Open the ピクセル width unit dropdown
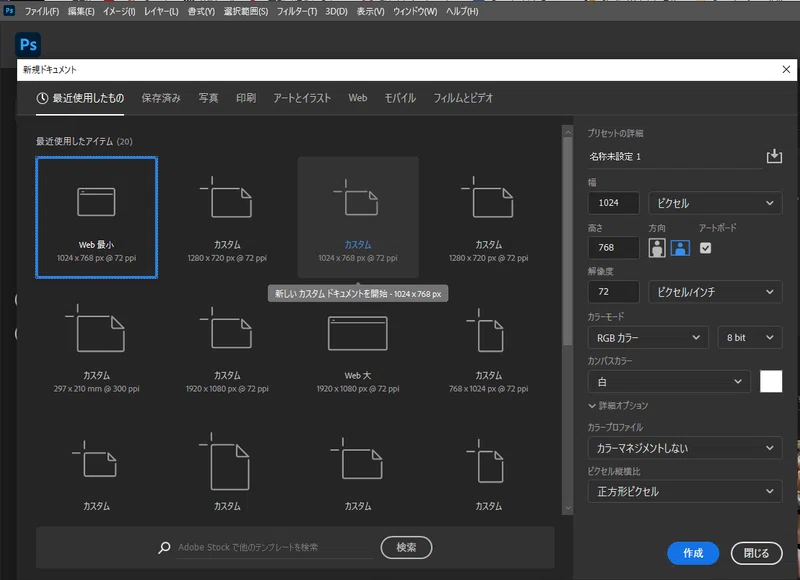Image resolution: width=800 pixels, height=580 pixels. pos(715,203)
